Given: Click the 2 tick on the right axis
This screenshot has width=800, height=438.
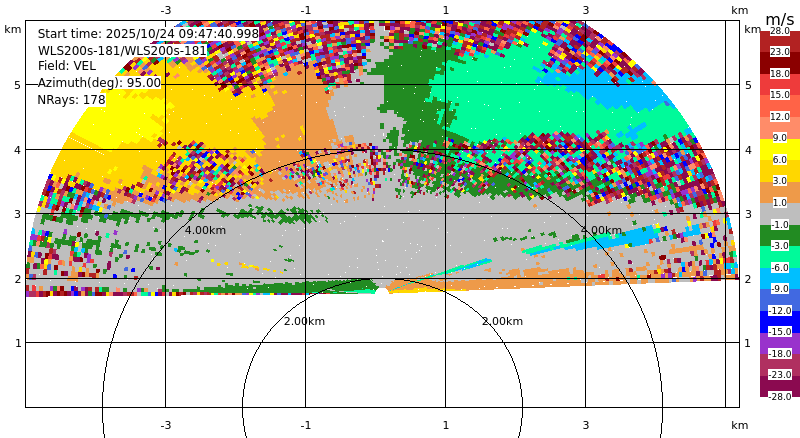Looking at the screenshot, I should (x=748, y=279).
